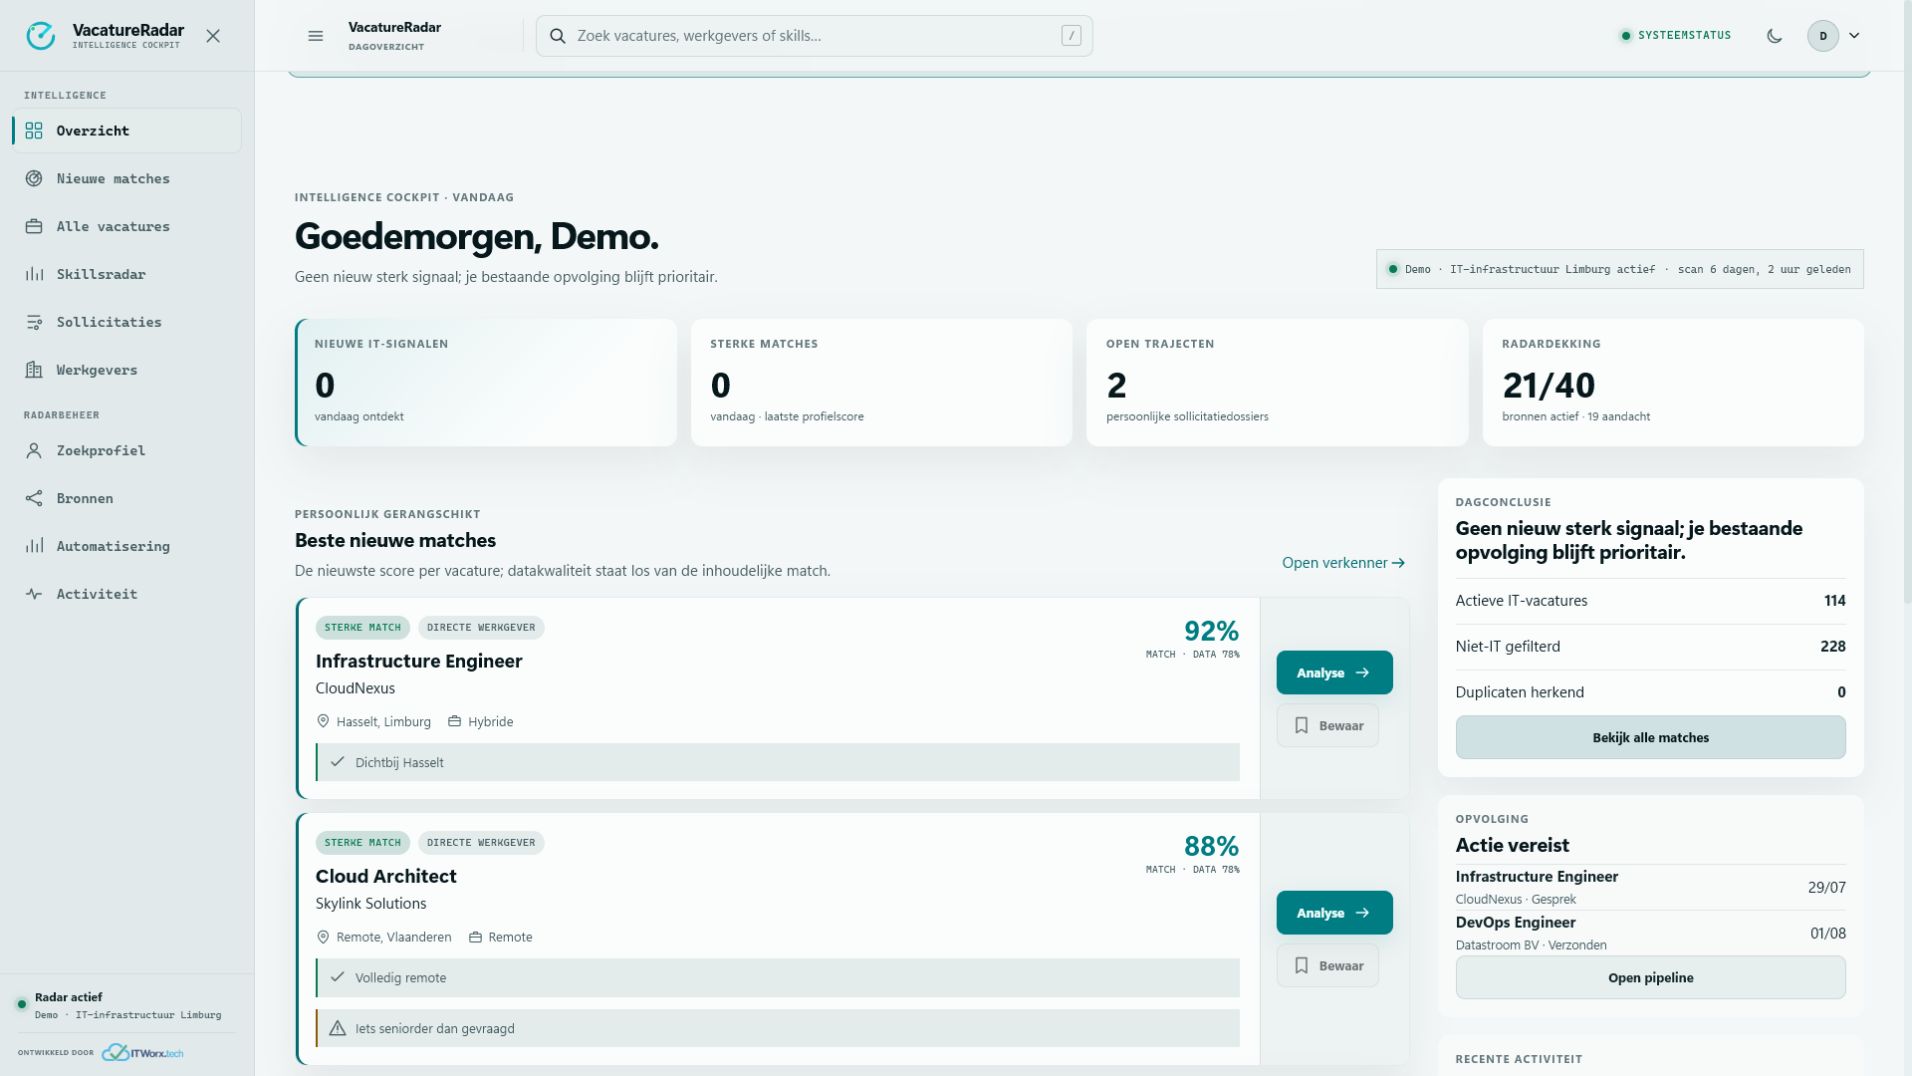Click the Bronnen share icon
The width and height of the screenshot is (1912, 1076).
point(34,498)
